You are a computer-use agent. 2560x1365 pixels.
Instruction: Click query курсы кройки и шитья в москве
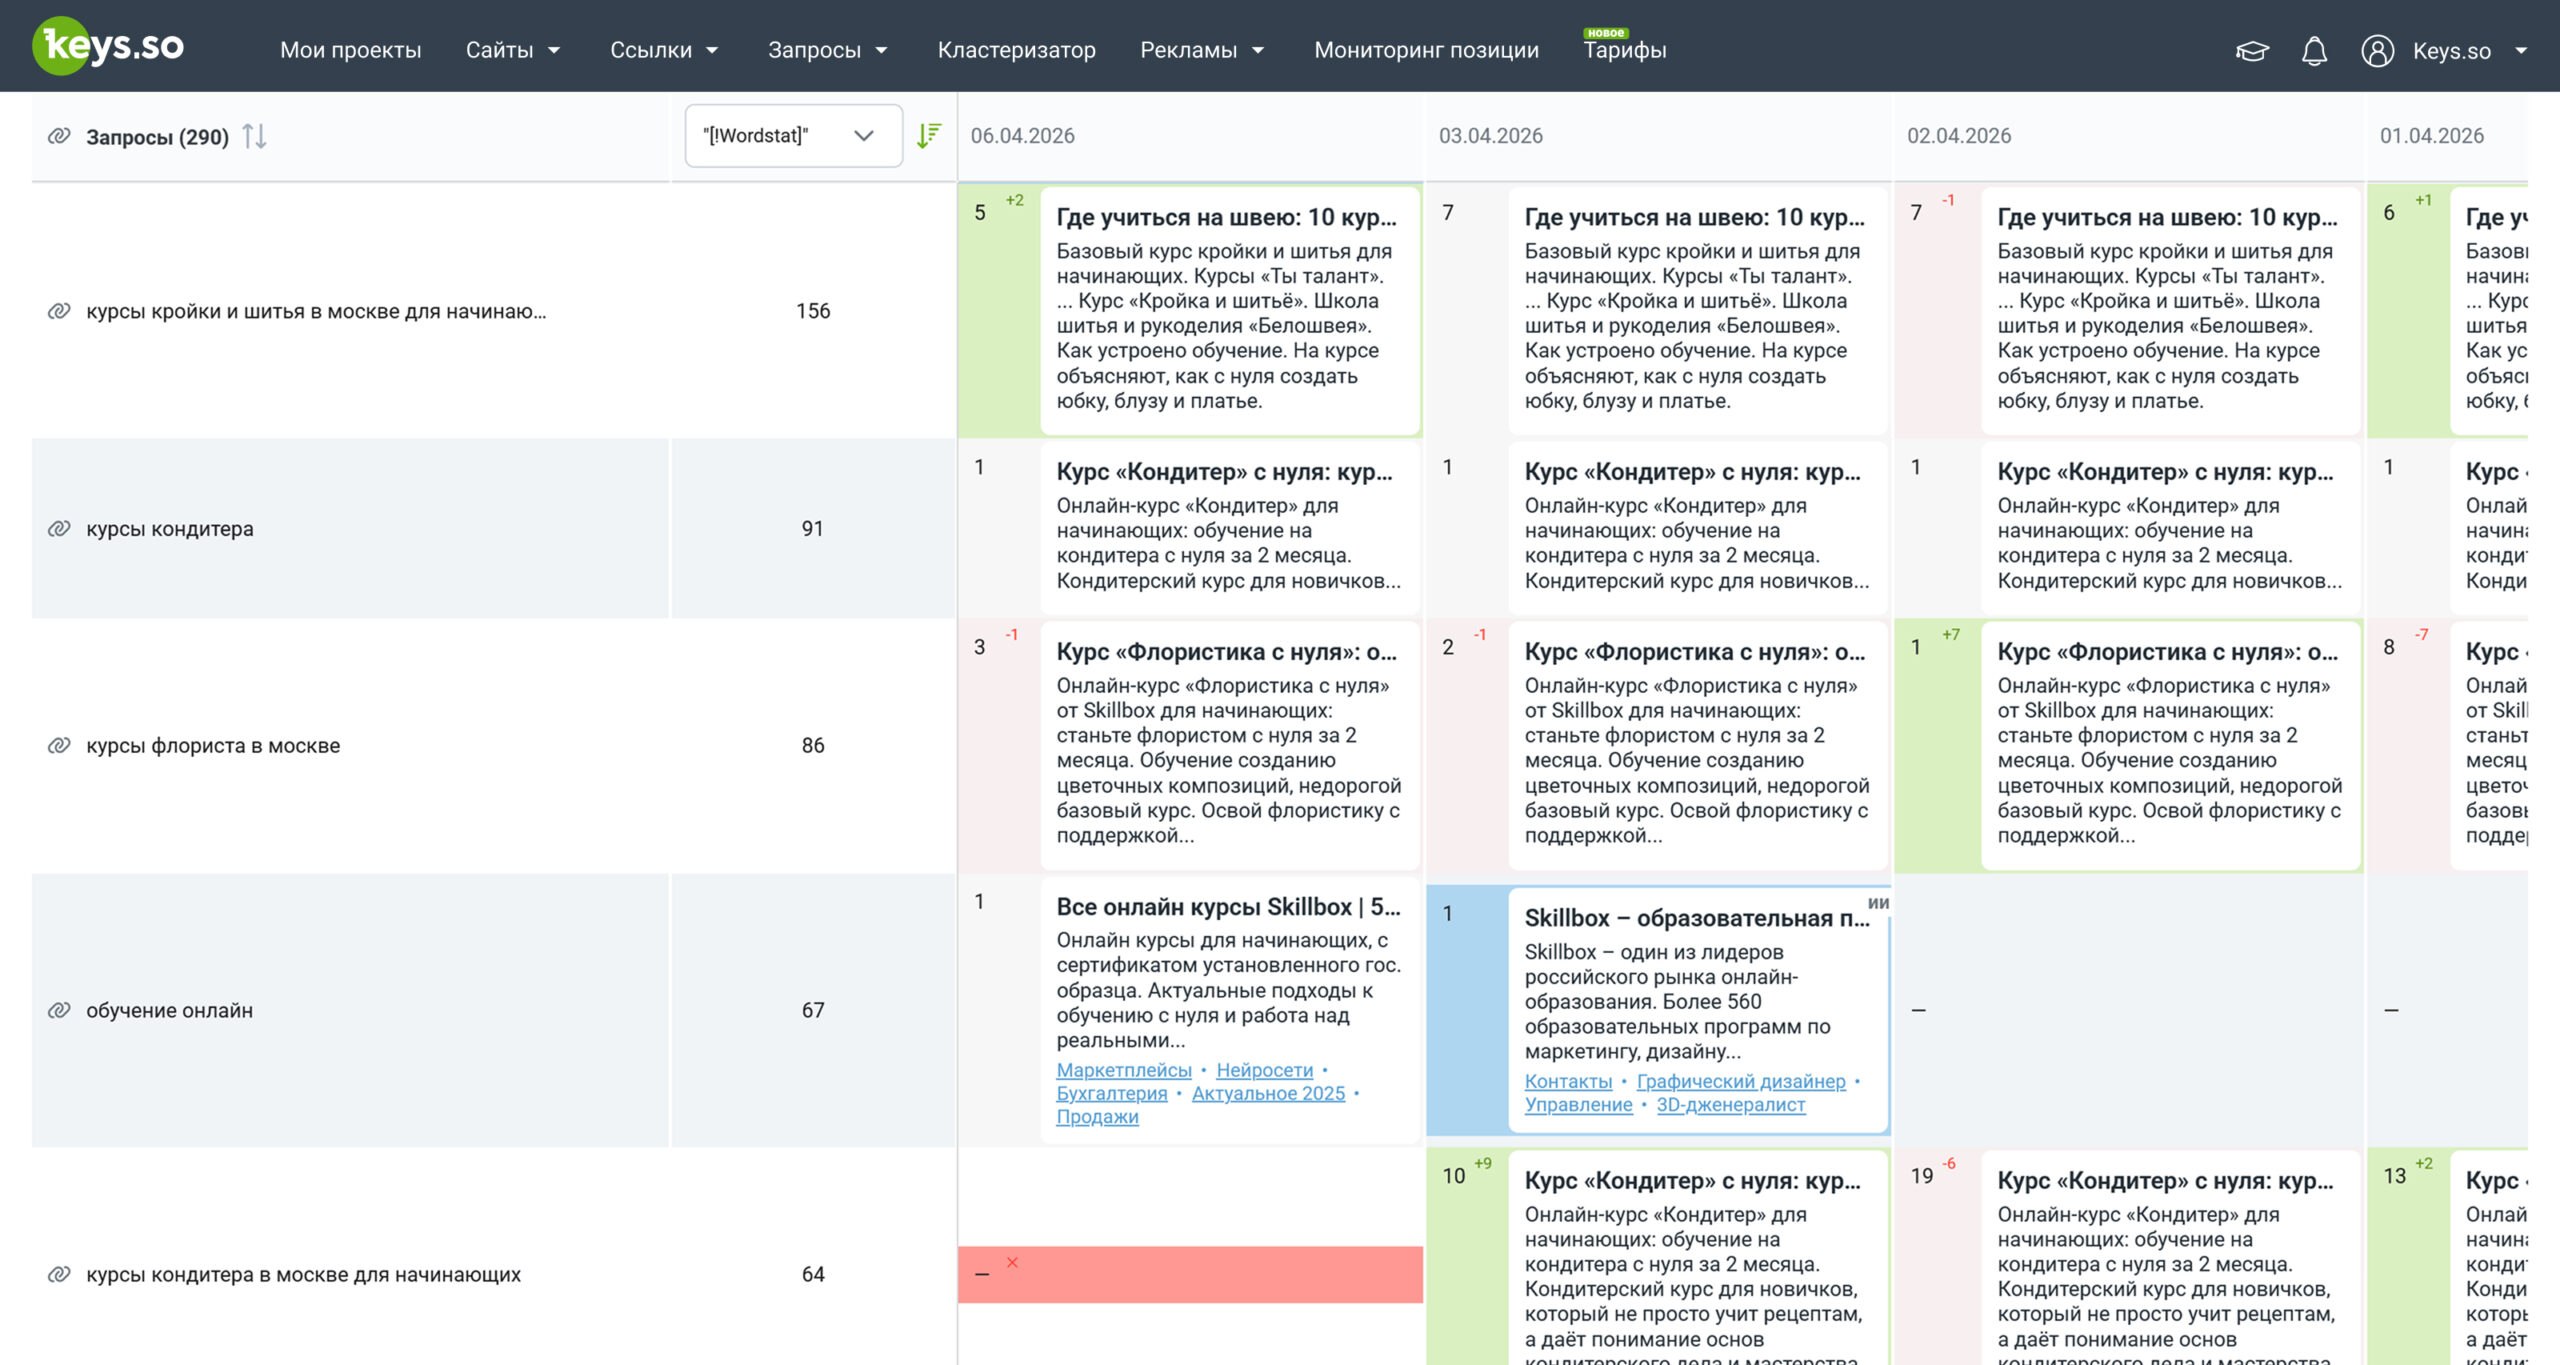[x=316, y=311]
